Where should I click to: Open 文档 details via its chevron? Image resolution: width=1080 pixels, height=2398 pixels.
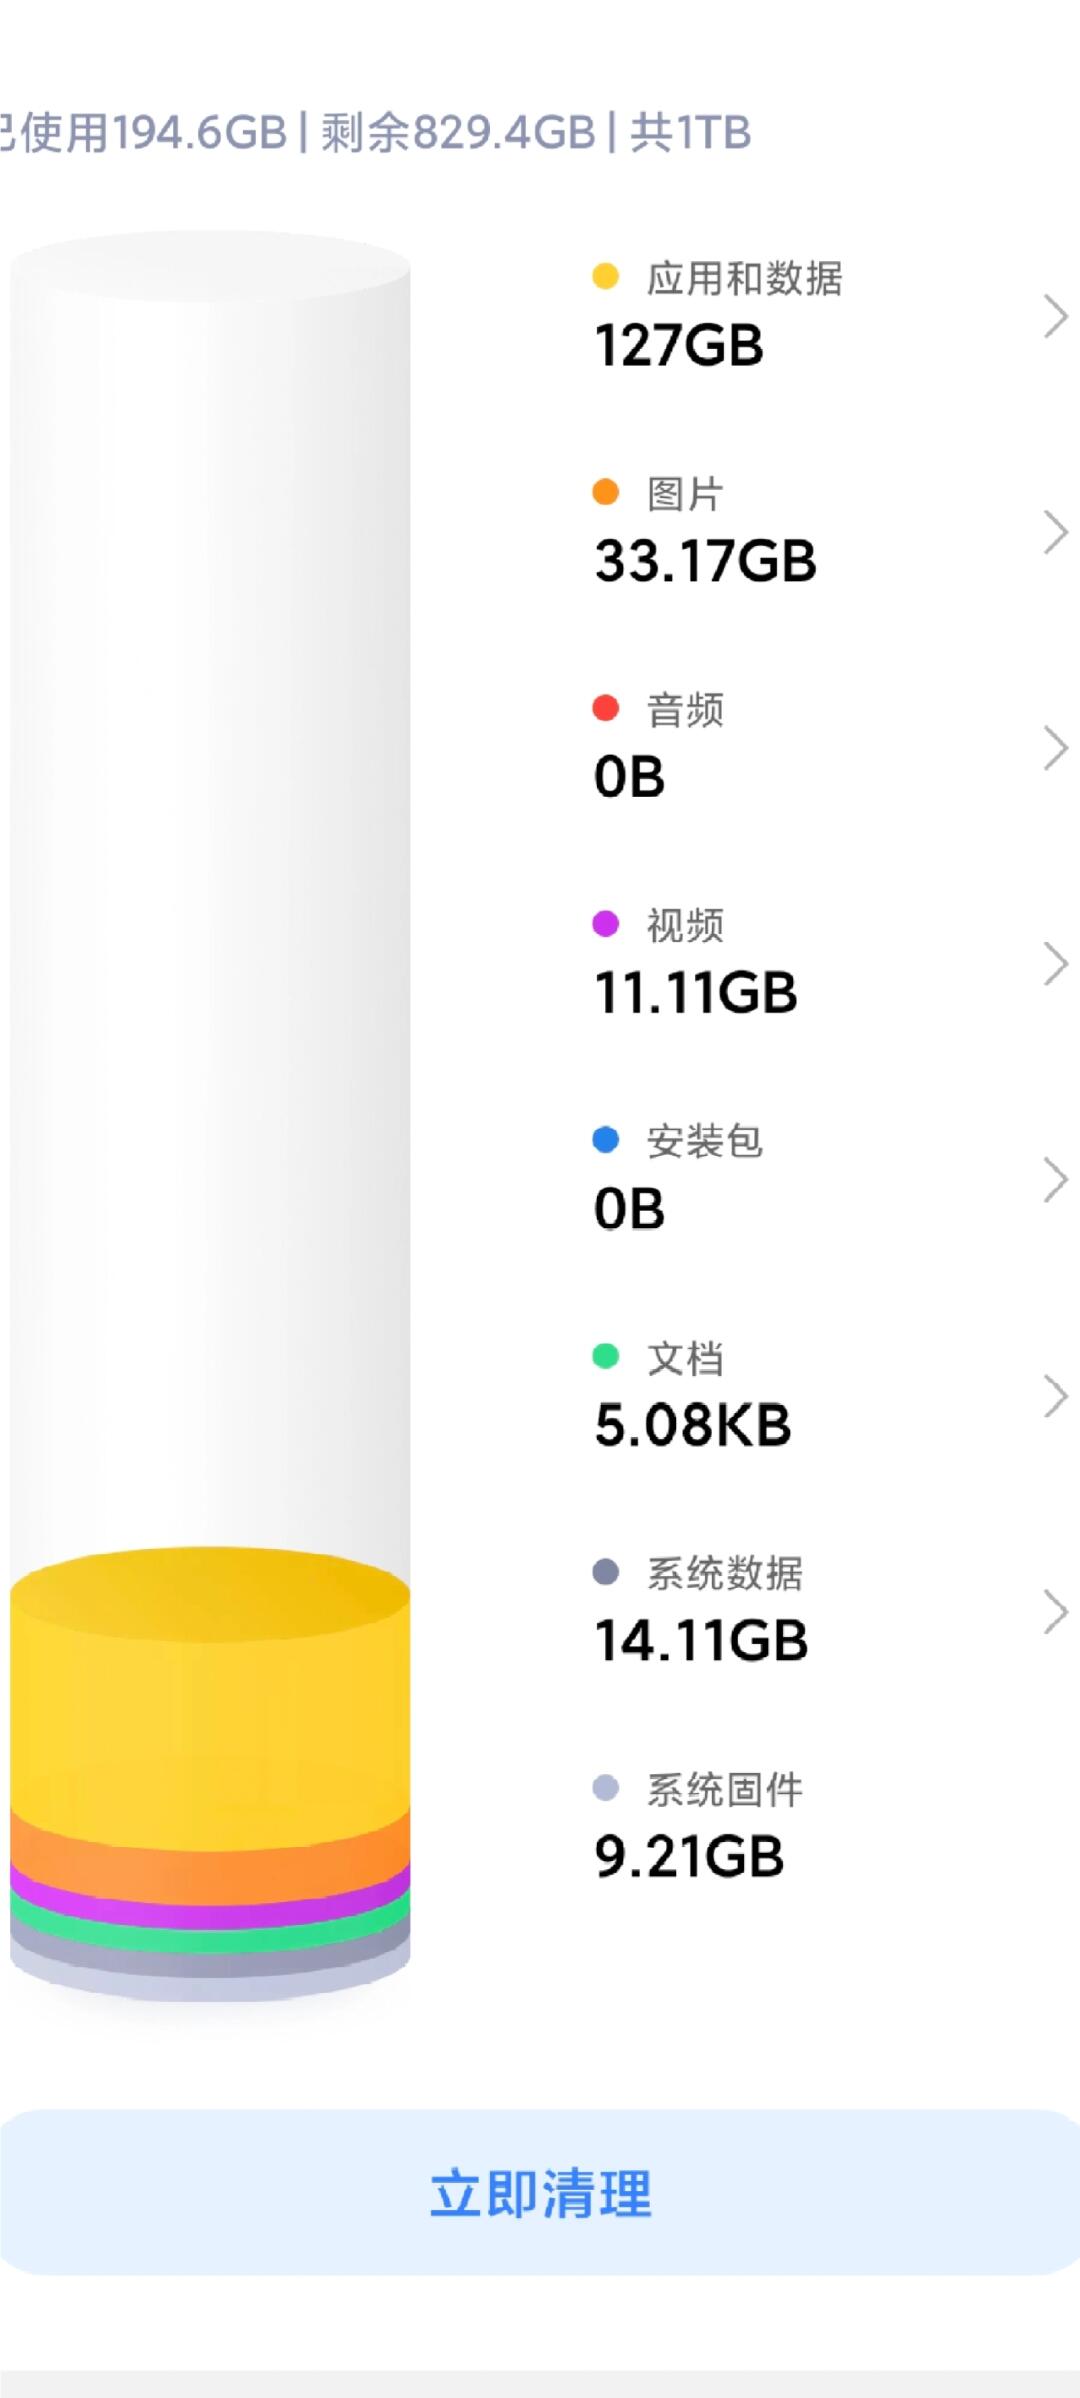[x=1055, y=1396]
